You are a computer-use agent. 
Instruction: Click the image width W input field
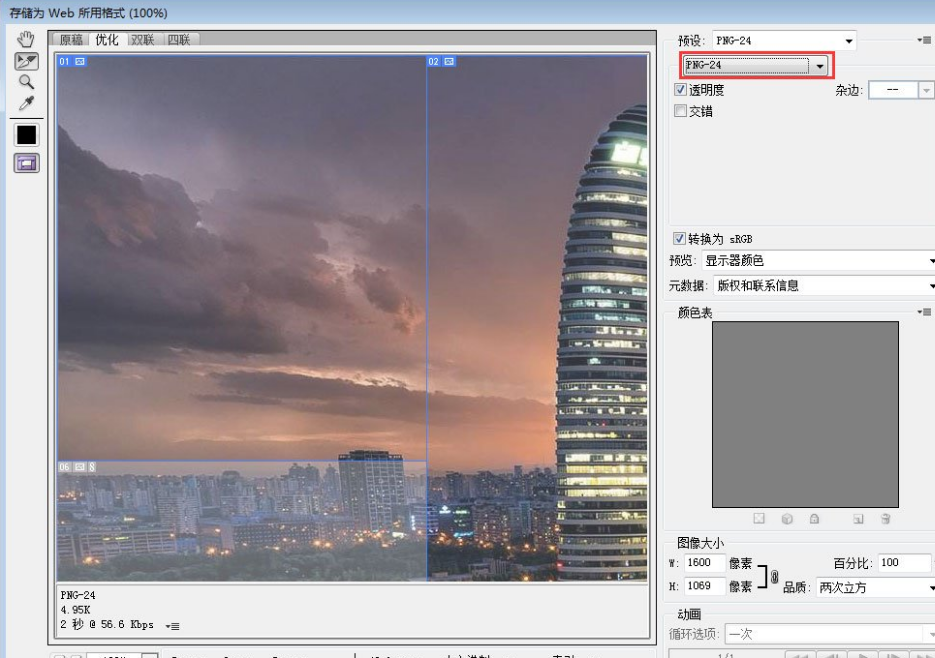[705, 563]
